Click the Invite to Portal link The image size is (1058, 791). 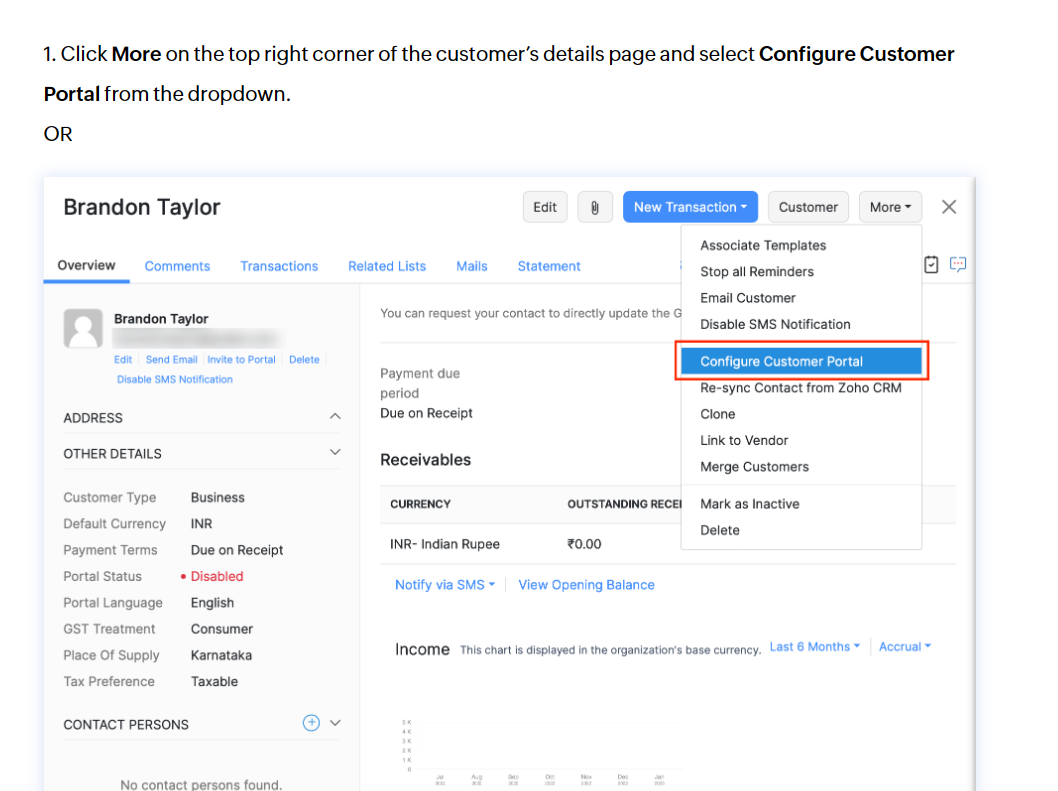click(241, 359)
